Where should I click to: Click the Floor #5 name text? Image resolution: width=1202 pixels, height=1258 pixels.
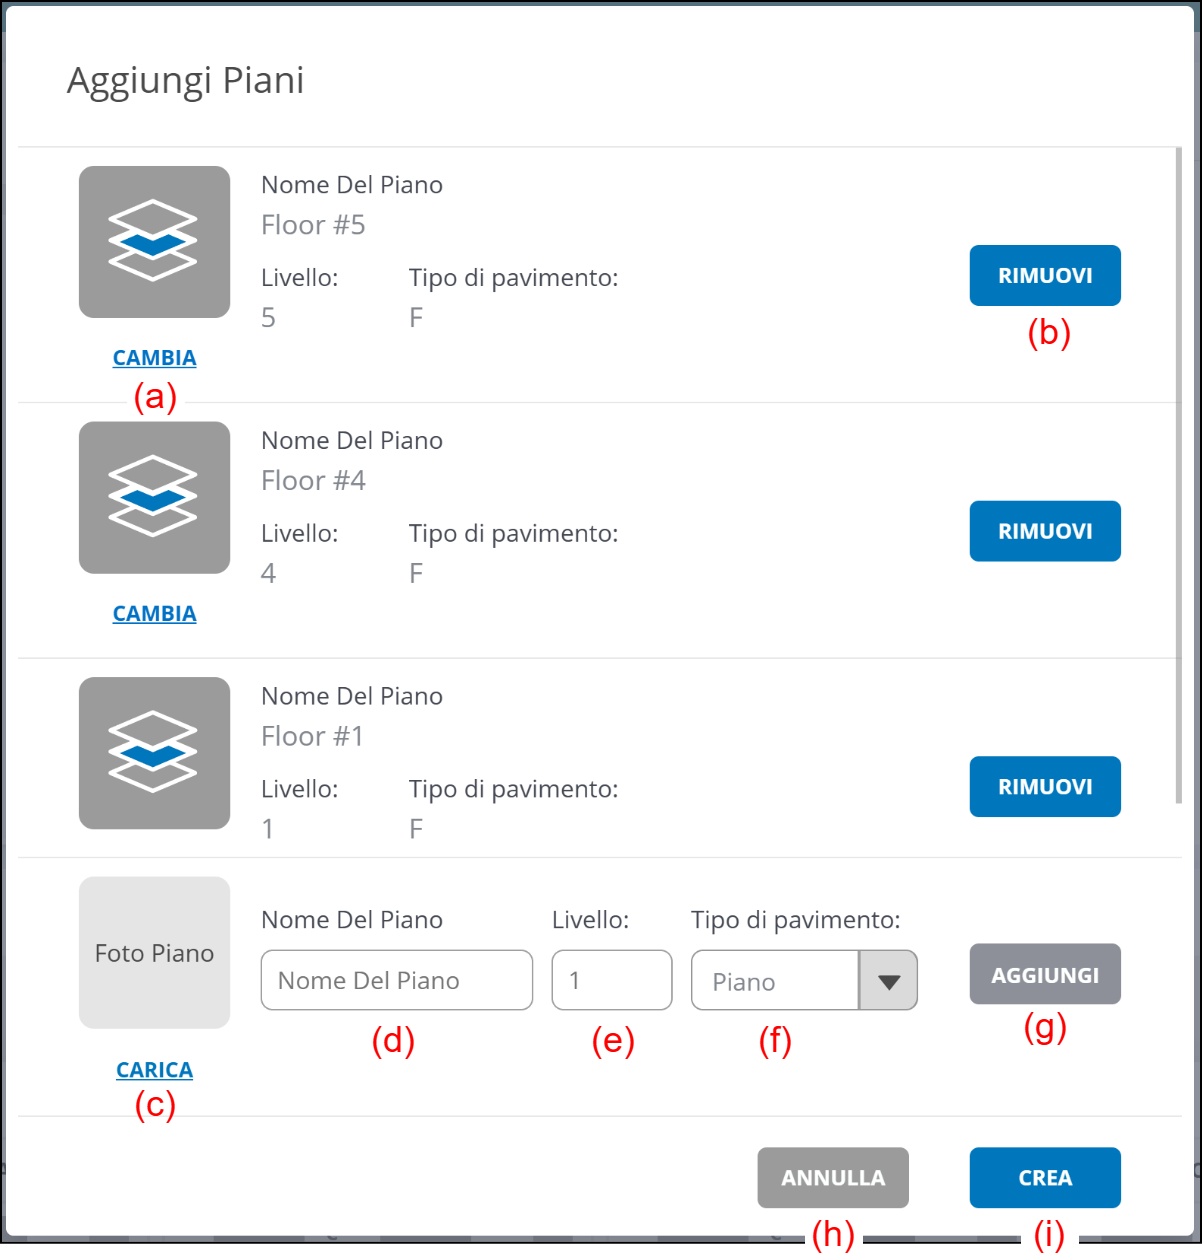pyautogui.click(x=313, y=225)
